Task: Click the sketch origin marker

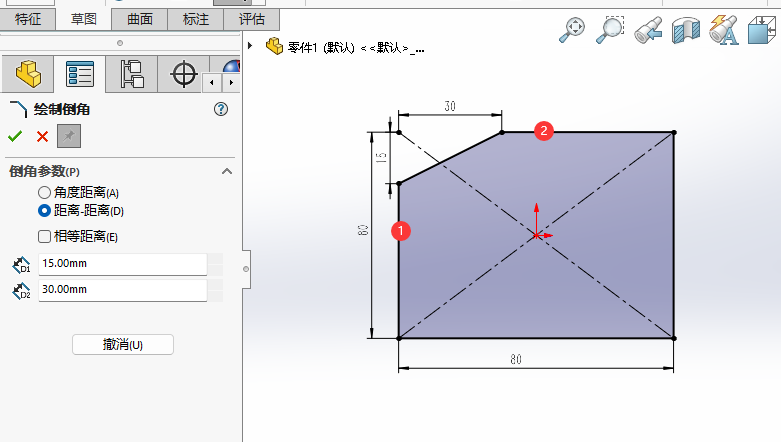Action: 536,235
